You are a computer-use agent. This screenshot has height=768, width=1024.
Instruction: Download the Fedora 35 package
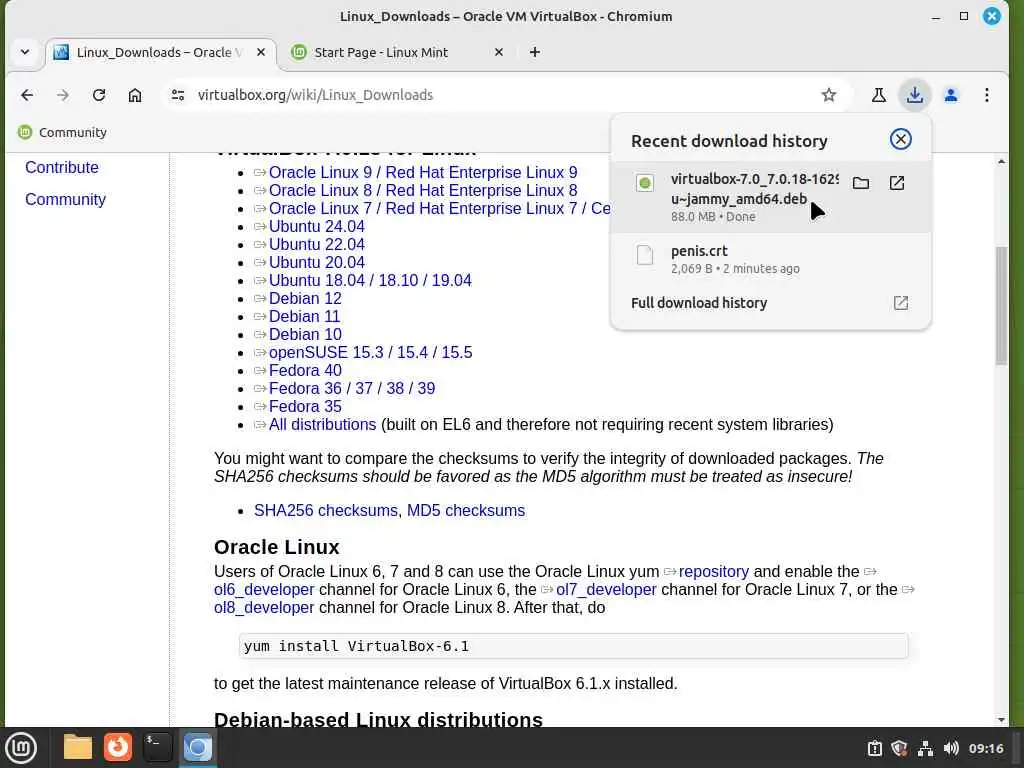(x=305, y=406)
